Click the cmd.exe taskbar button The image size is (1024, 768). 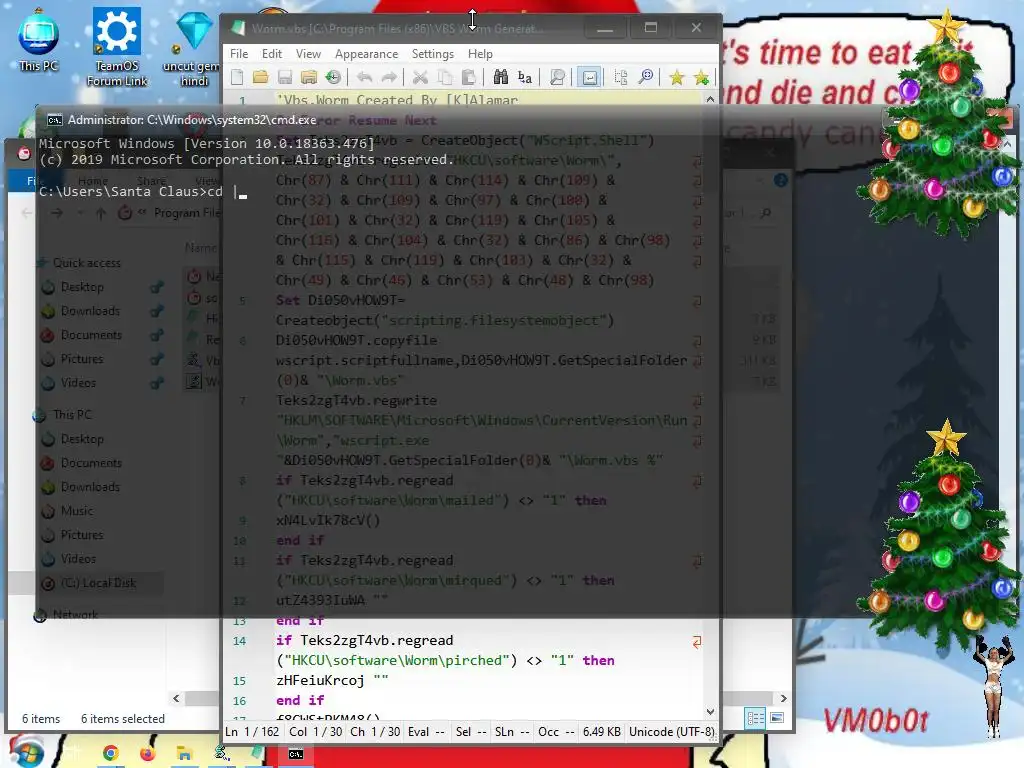[x=296, y=754]
